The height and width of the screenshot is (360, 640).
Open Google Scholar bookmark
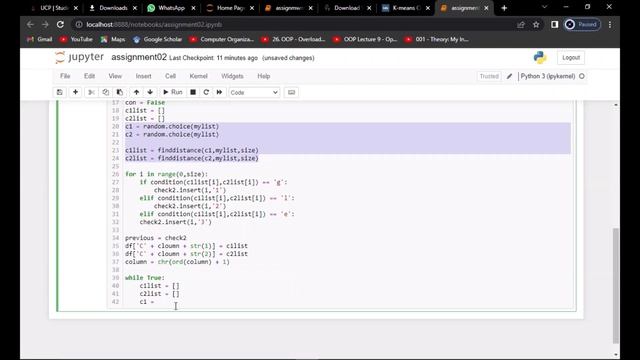tap(158, 40)
